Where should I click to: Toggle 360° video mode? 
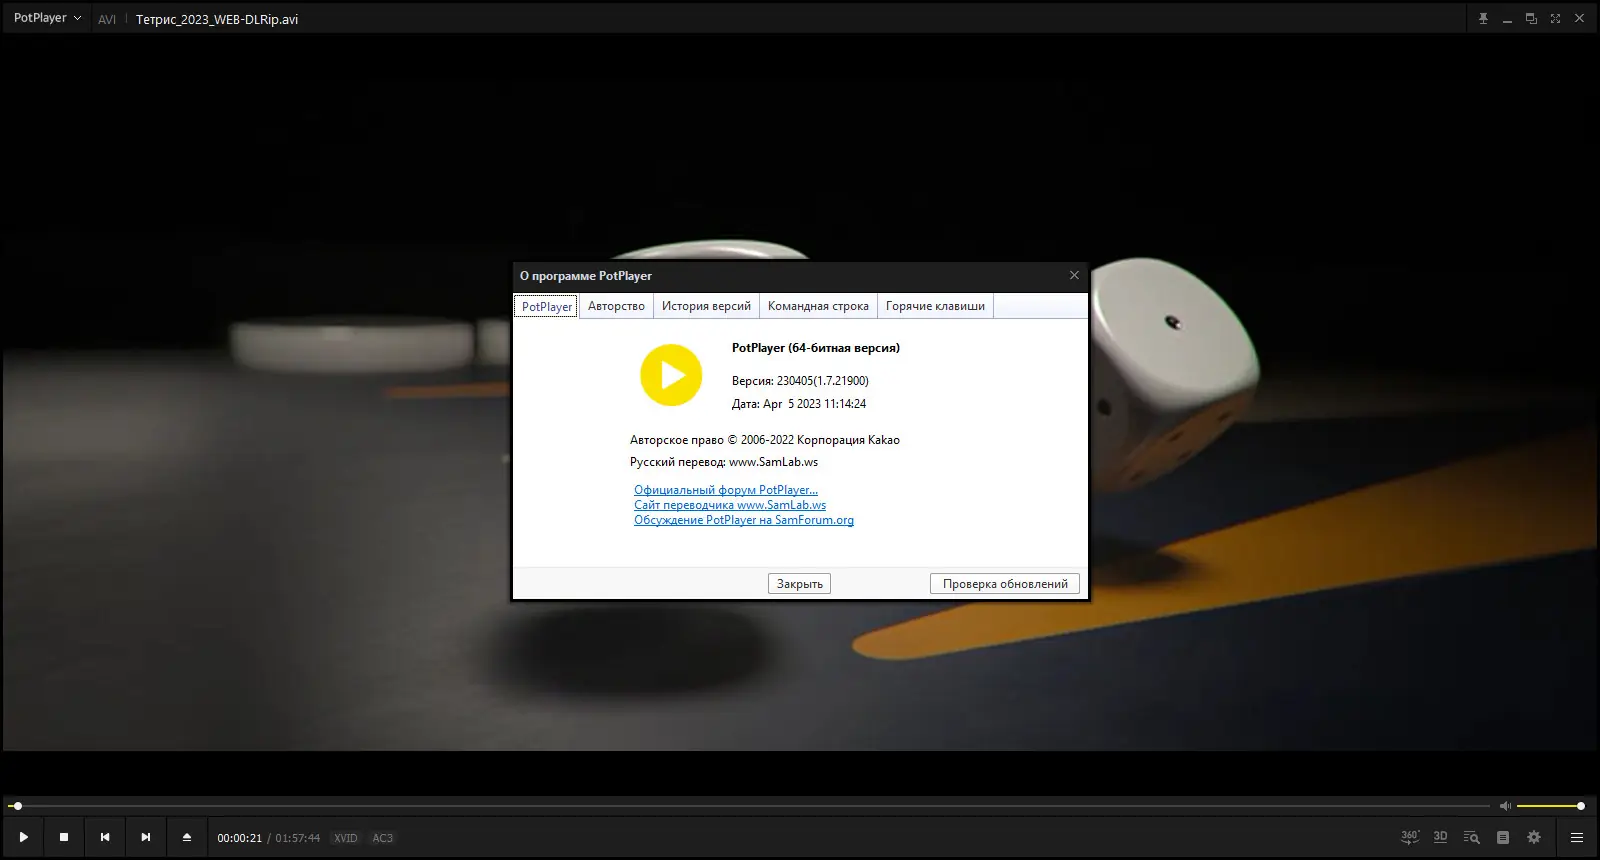pyautogui.click(x=1410, y=837)
